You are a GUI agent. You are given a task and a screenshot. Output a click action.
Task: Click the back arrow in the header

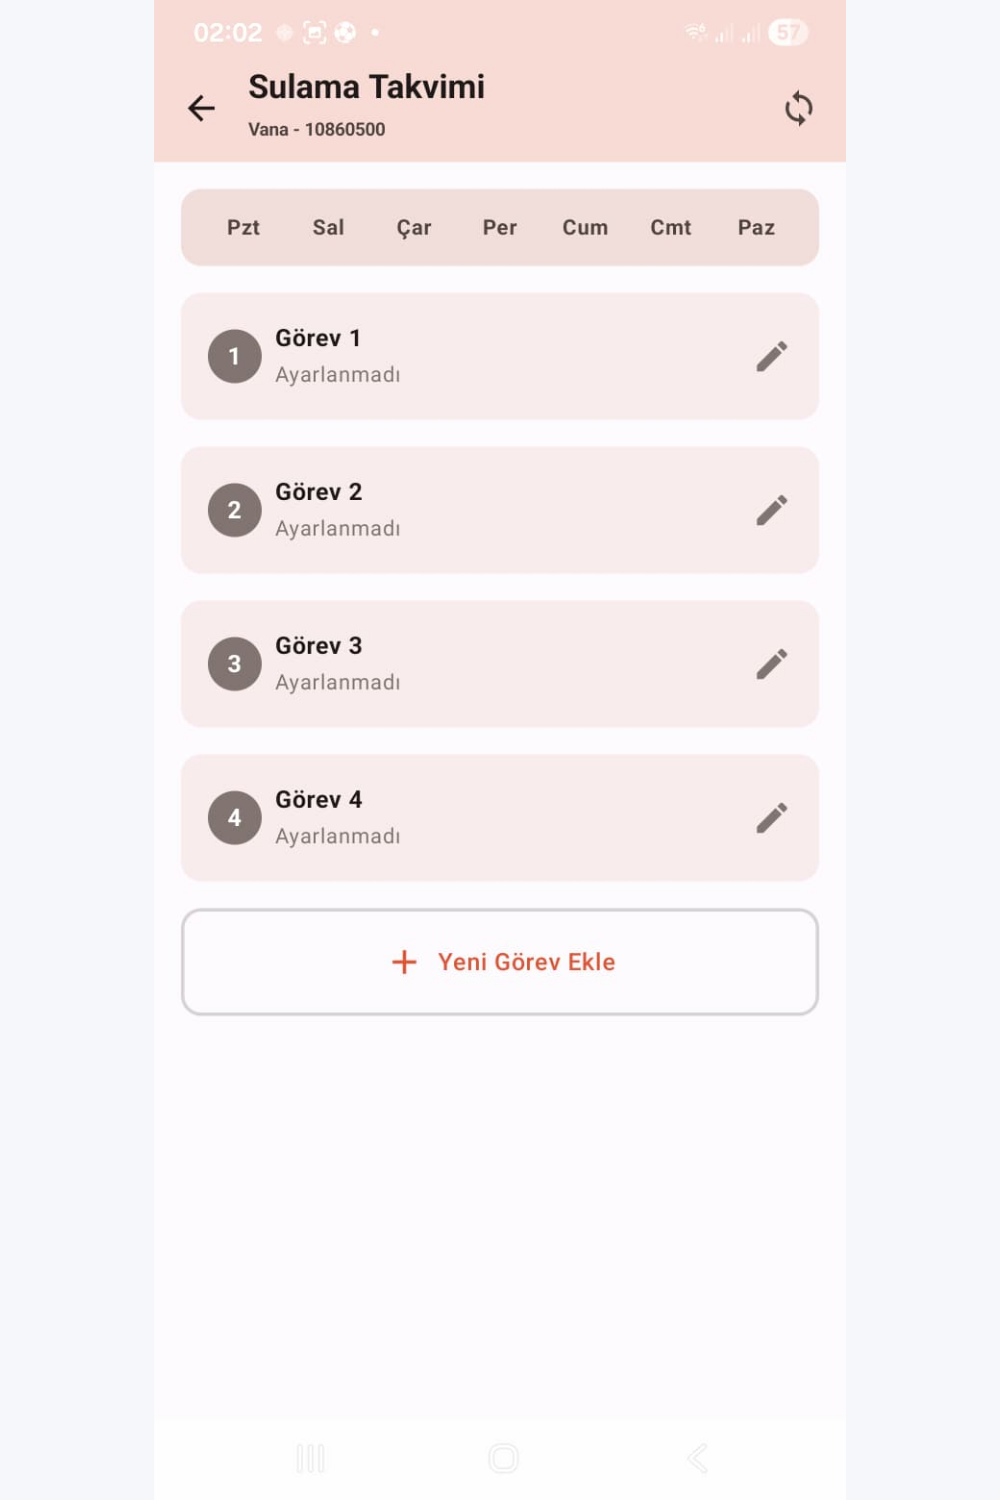click(x=202, y=108)
